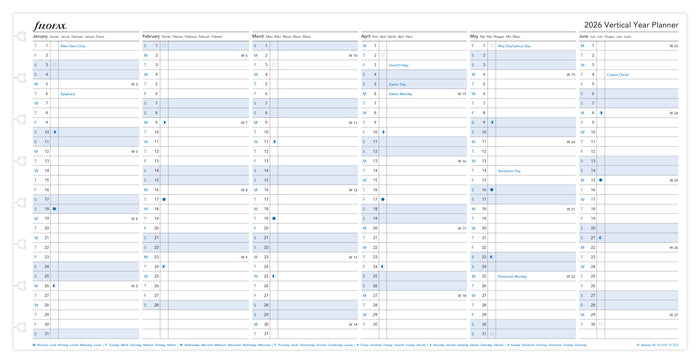
Task: Click the full moon symbol on April 2
Action: click(383, 55)
